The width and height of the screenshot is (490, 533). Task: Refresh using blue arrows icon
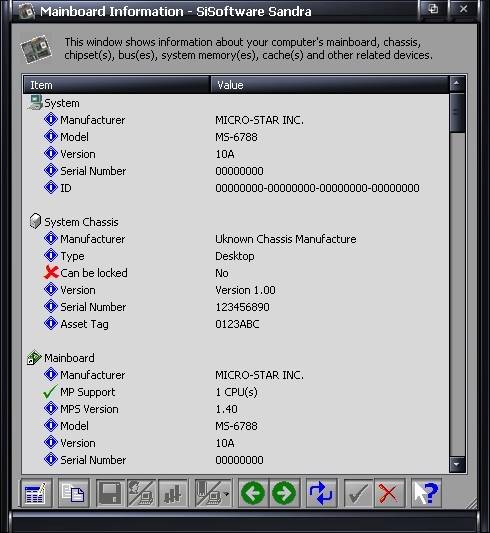point(321,493)
